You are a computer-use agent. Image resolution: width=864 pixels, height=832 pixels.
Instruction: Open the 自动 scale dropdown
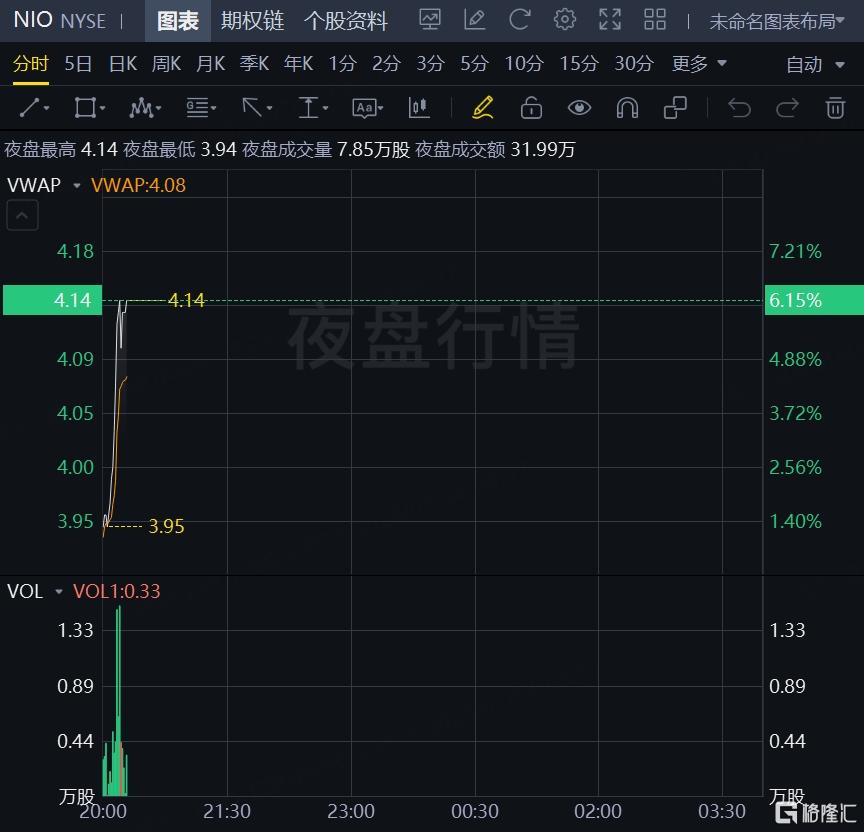click(x=815, y=64)
